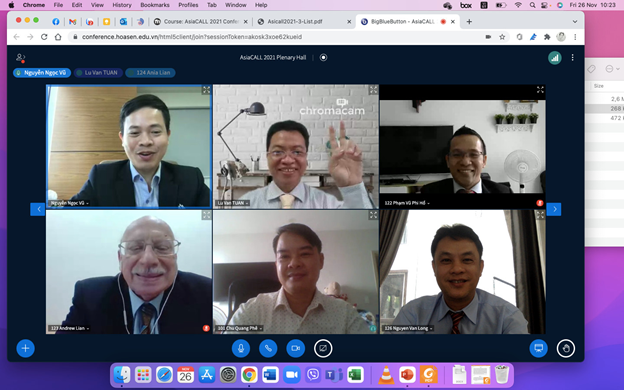The height and width of the screenshot is (390, 624).
Task: Open the Nguyễn Ngọc Vũ name dropdown on the webcam
Action: [69, 203]
